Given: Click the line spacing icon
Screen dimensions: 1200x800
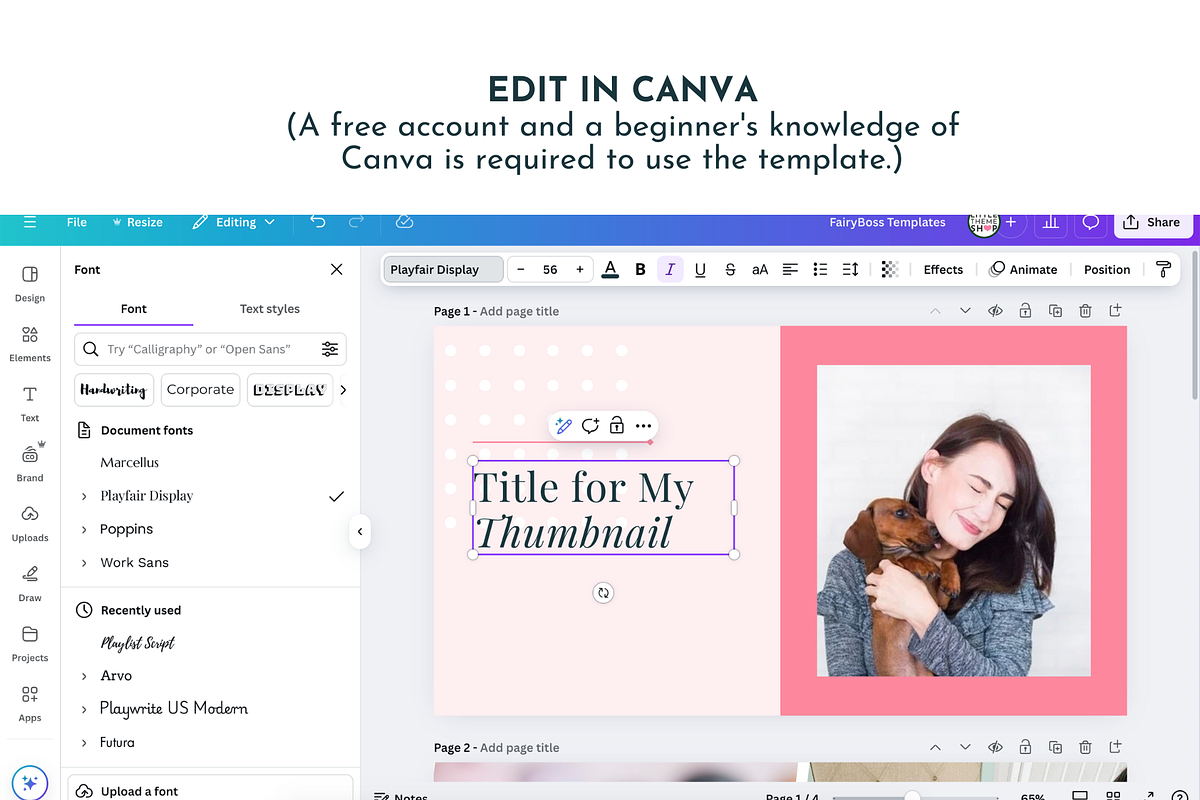Looking at the screenshot, I should click(x=851, y=269).
